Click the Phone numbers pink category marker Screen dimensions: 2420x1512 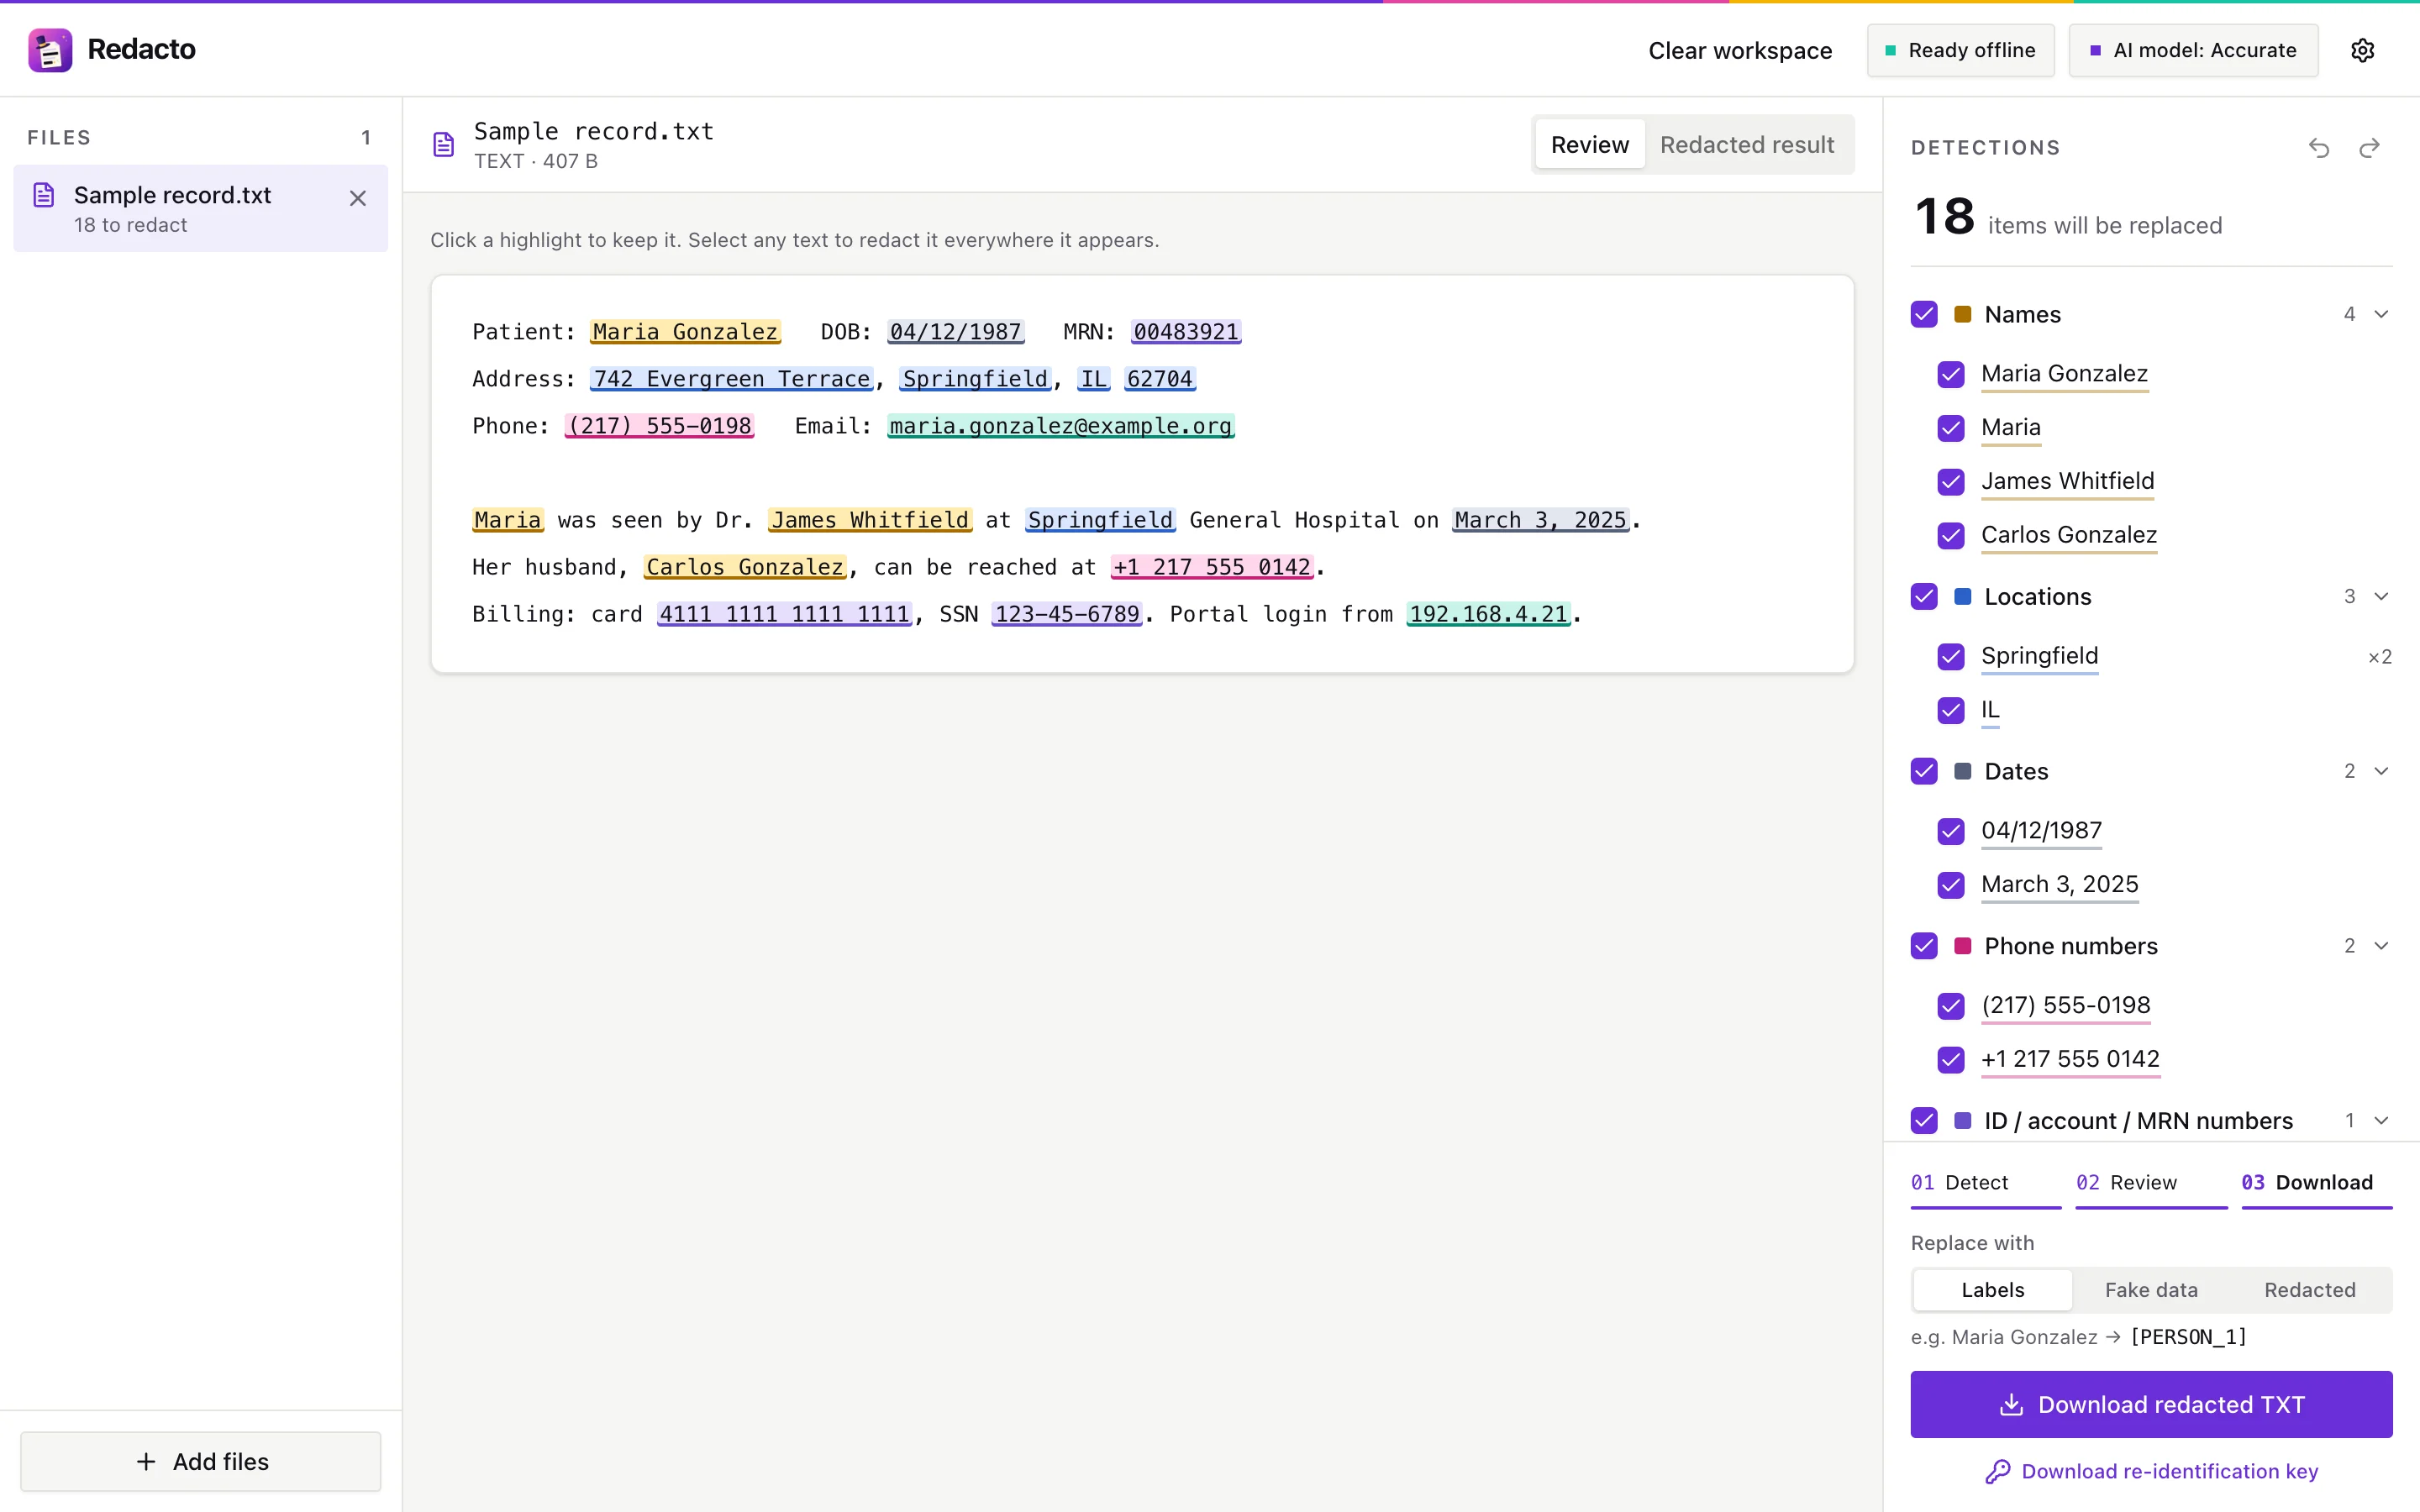1962,946
